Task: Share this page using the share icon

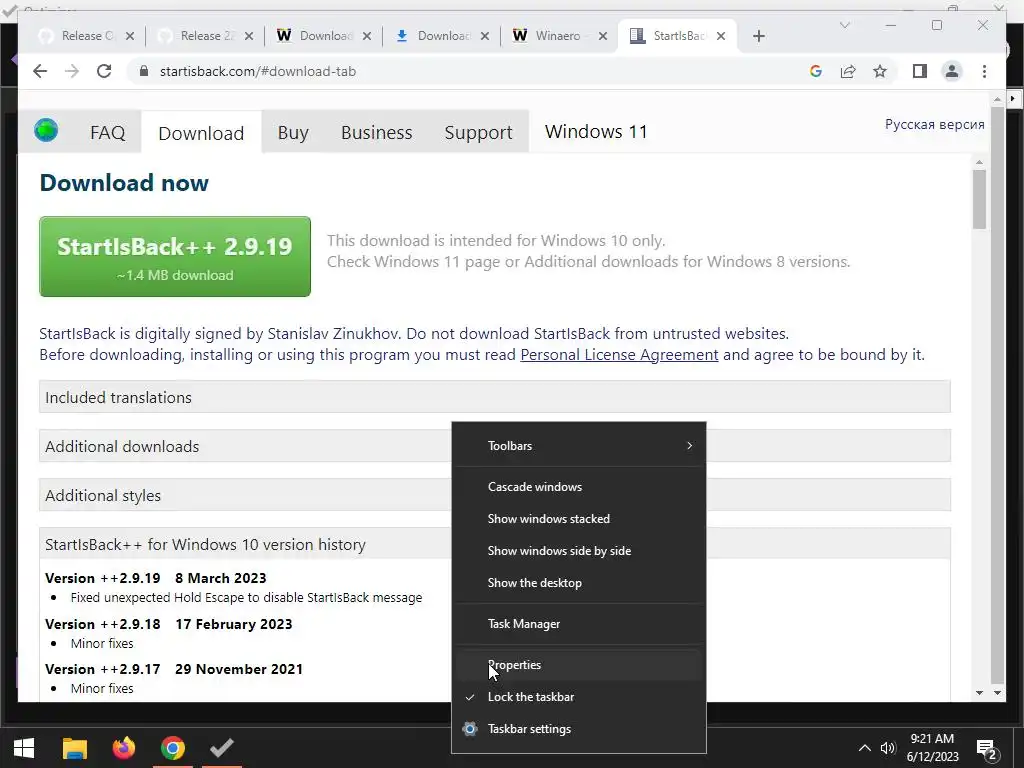Action: click(848, 71)
